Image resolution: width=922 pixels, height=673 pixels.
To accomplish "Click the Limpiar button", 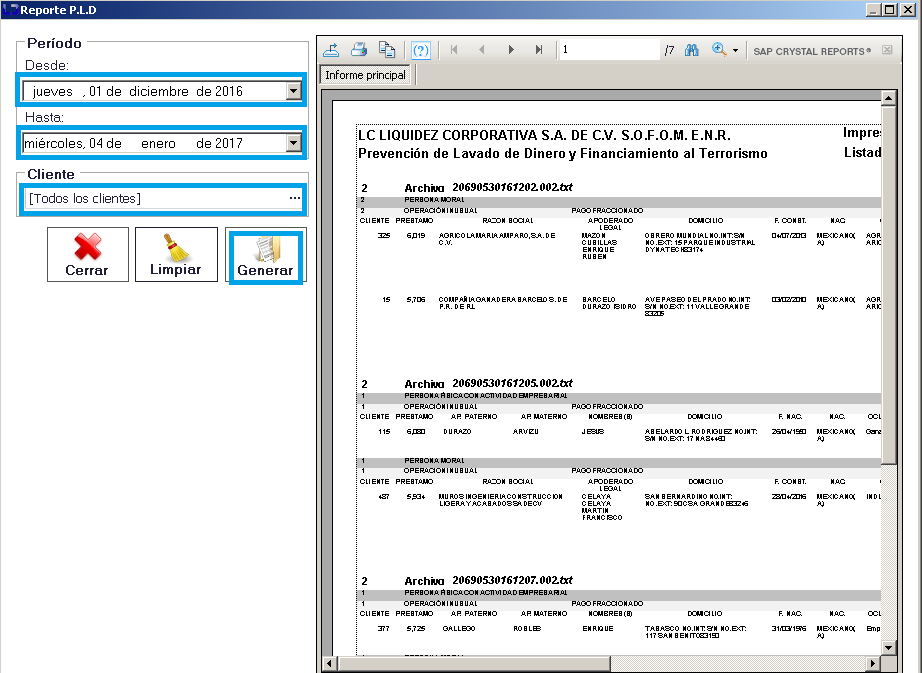I will tap(176, 255).
